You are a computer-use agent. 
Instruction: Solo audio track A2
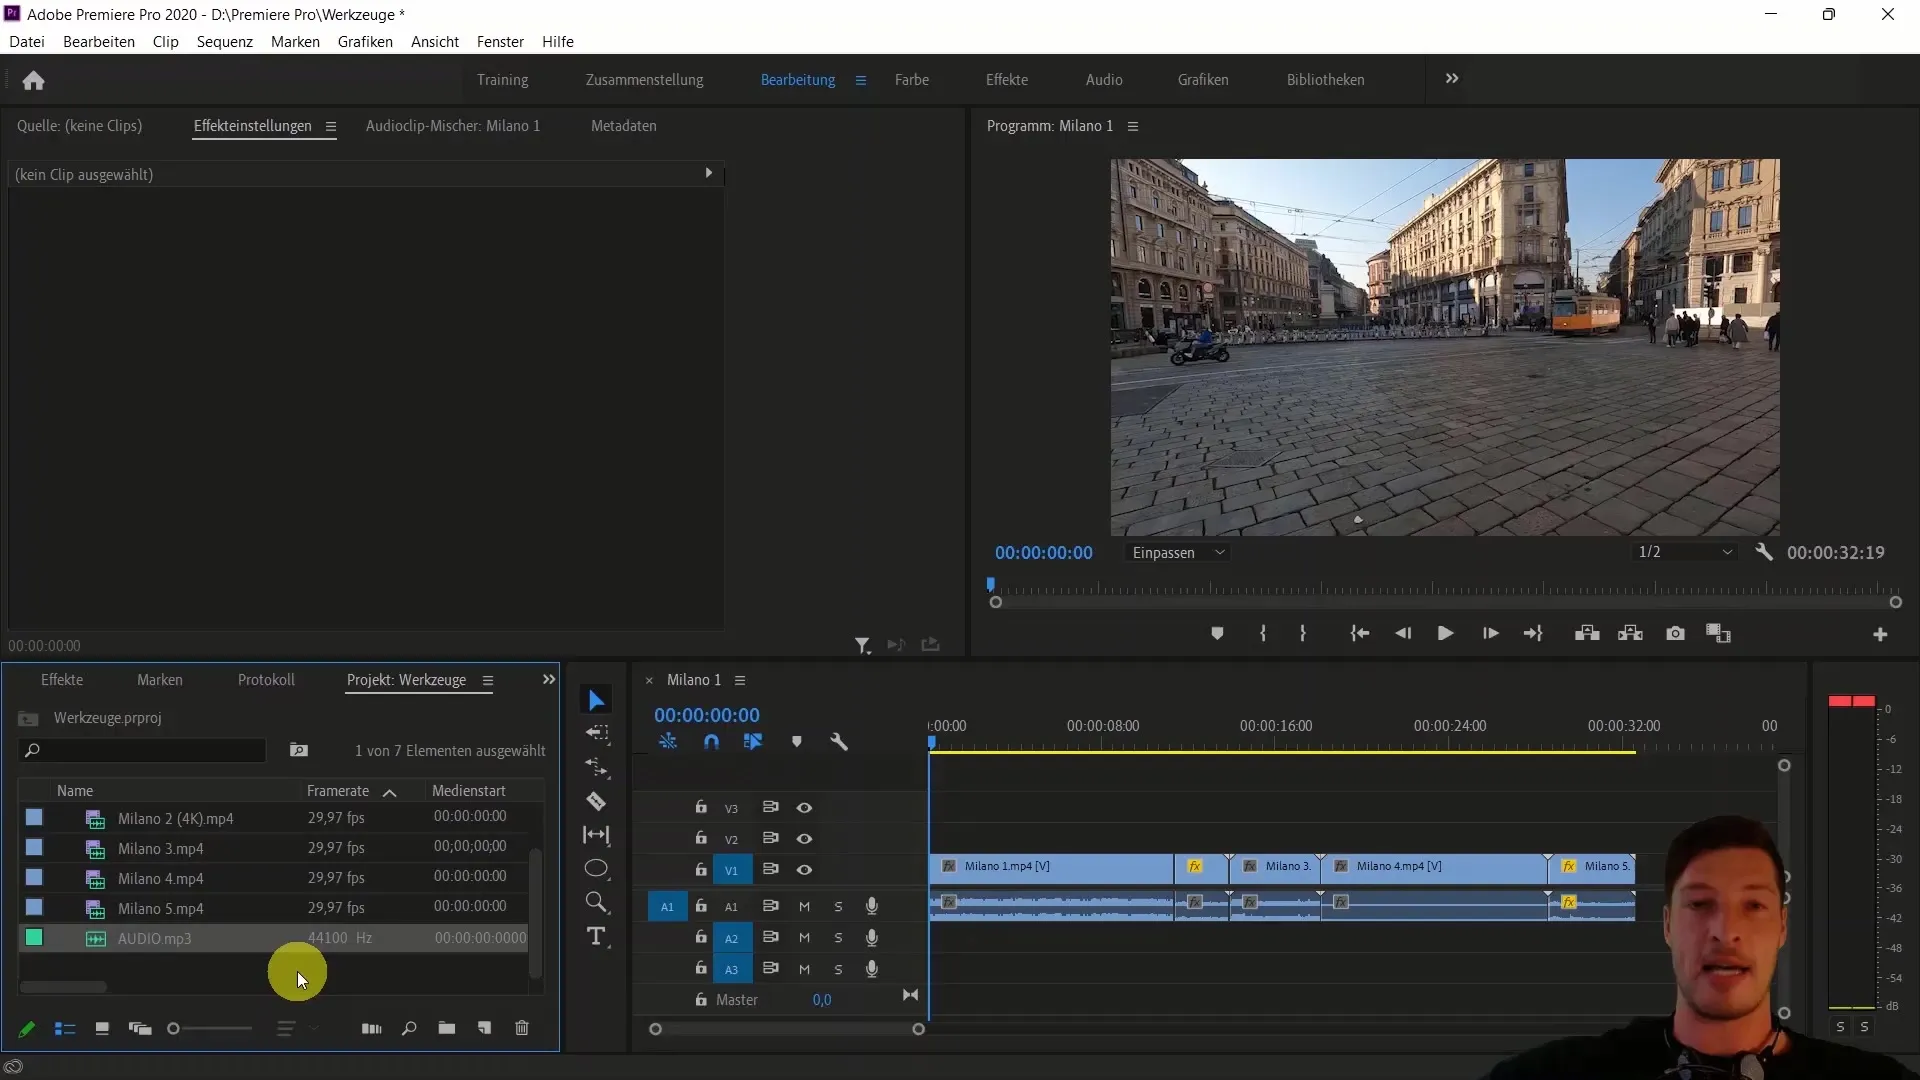click(x=838, y=938)
